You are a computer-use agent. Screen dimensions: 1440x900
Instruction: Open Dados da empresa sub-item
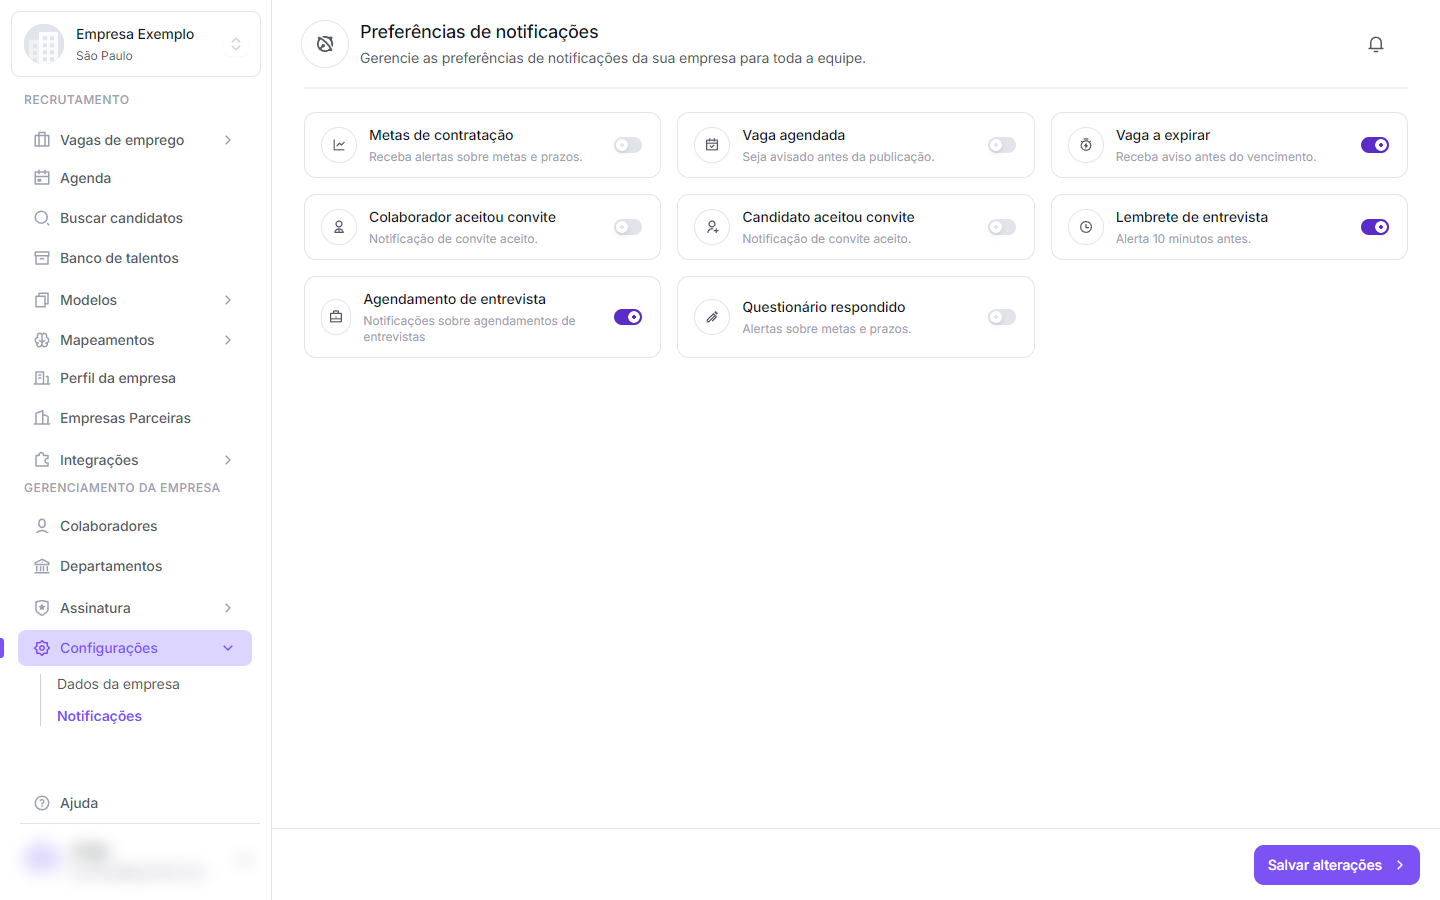(118, 684)
